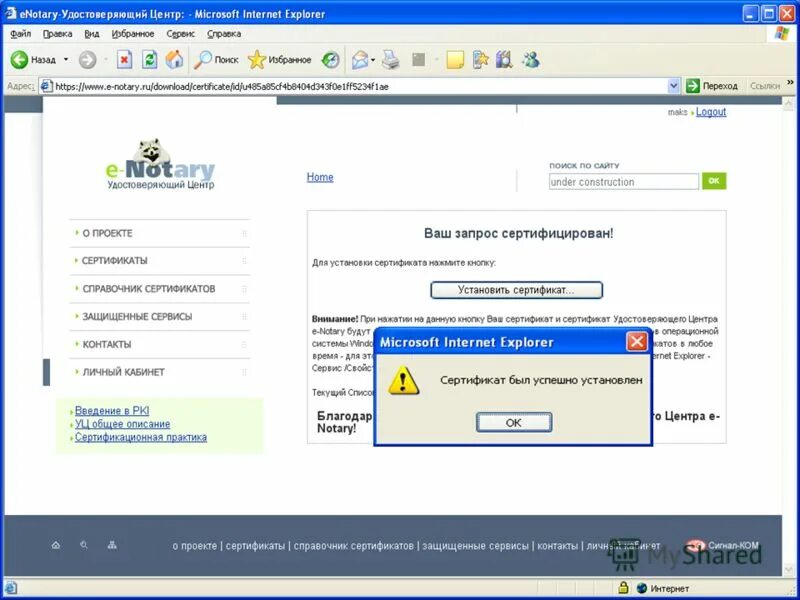Click the yellow warning icon in dialog
The image size is (800, 600).
point(404,380)
